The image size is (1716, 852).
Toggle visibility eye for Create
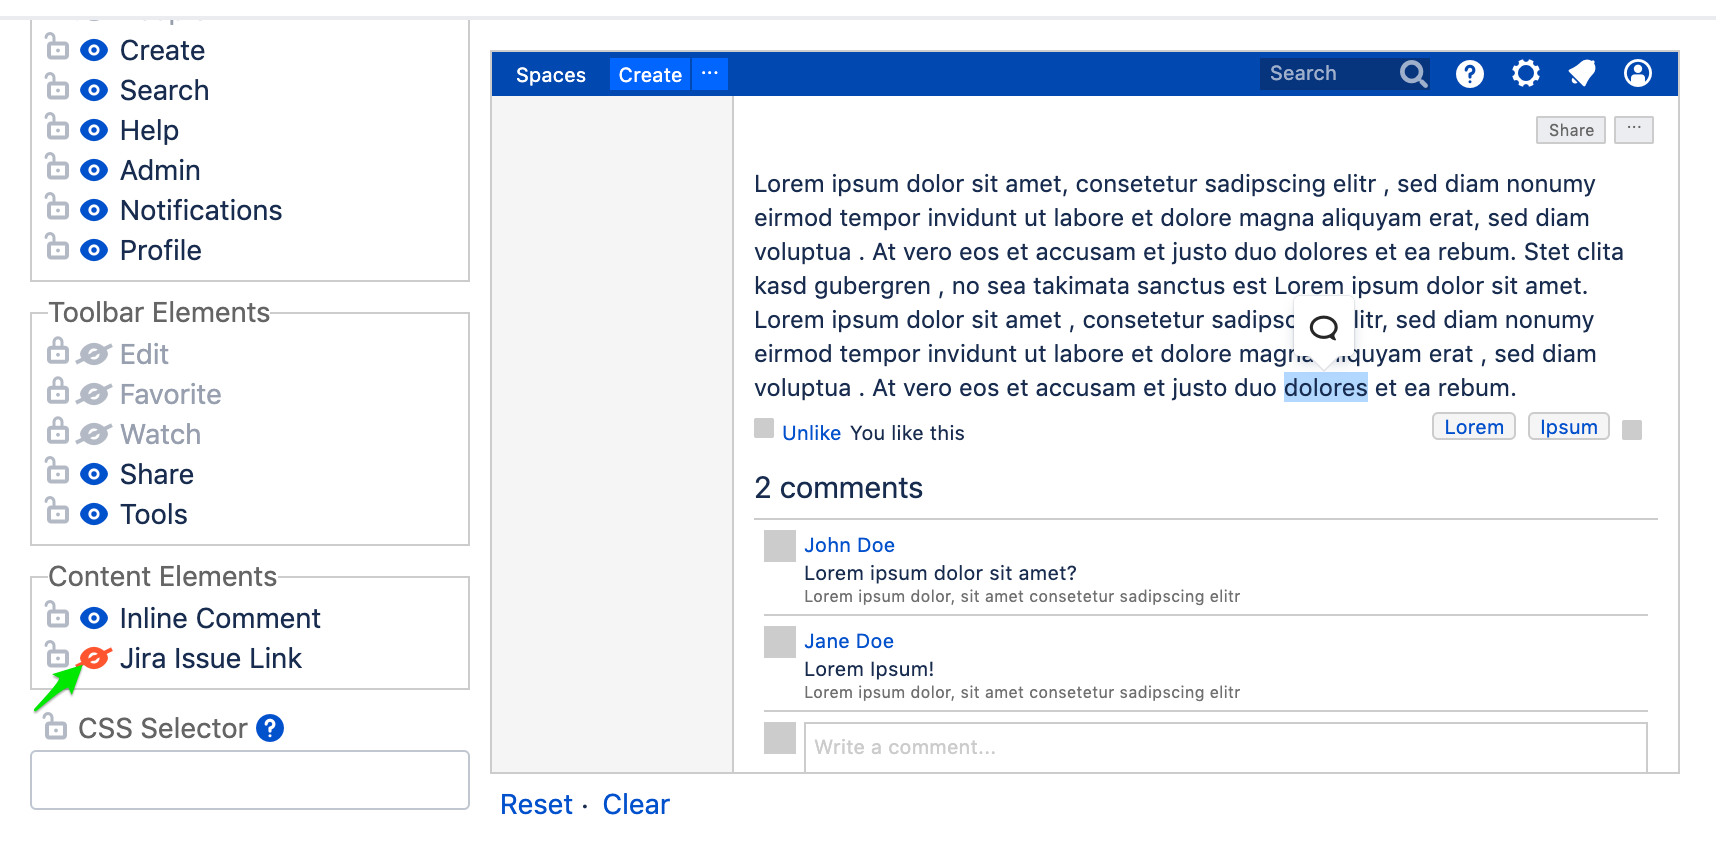pyautogui.click(x=93, y=50)
